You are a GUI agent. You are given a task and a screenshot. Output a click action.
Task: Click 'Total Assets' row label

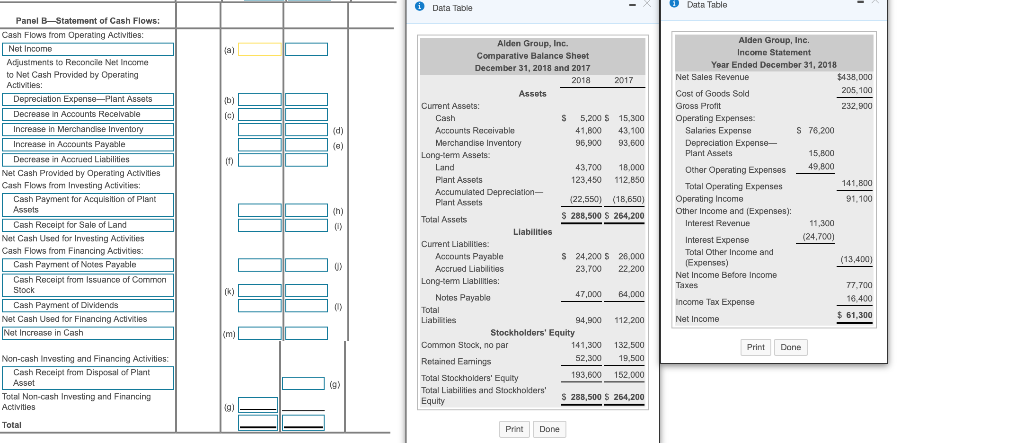[x=444, y=220]
